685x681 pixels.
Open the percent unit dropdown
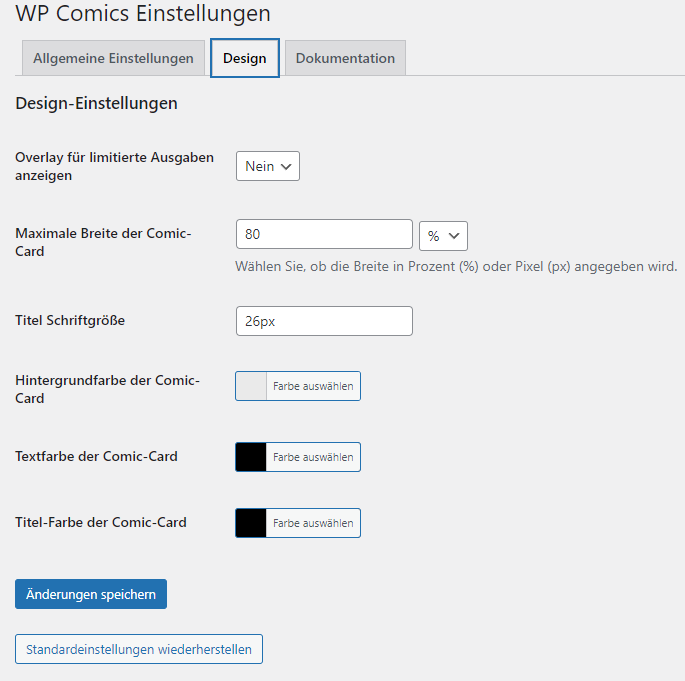pos(443,236)
